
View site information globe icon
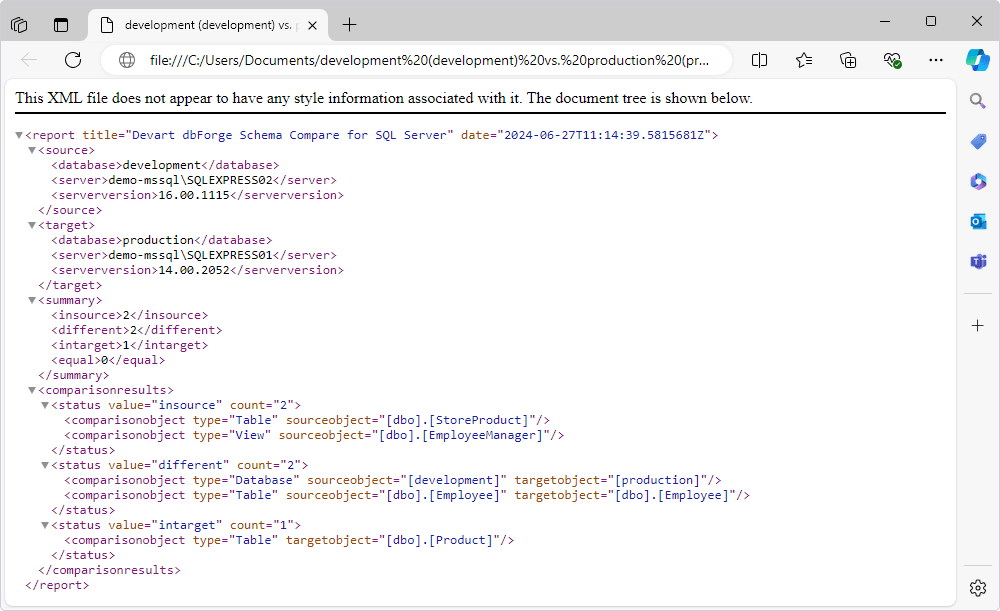(127, 60)
